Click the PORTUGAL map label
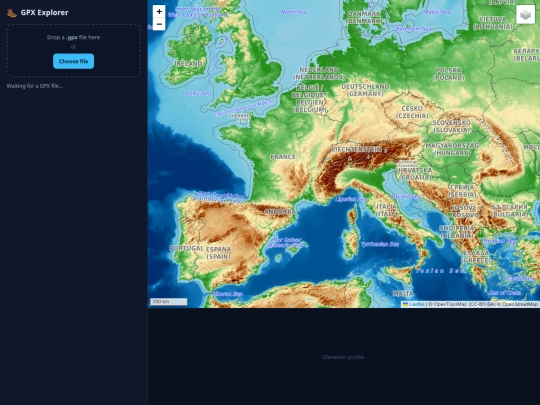 (x=187, y=248)
